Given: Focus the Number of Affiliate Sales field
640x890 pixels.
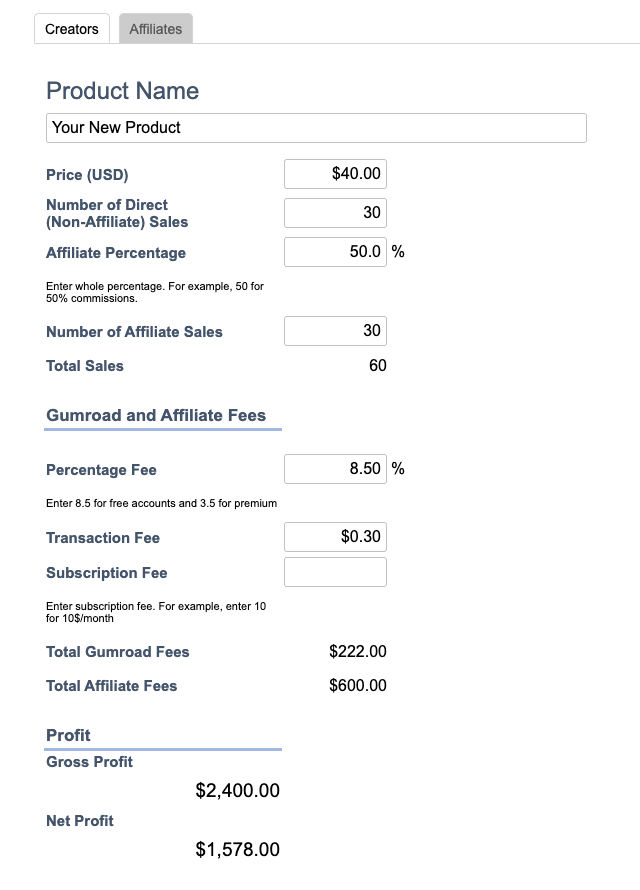Looking at the screenshot, I should (x=335, y=331).
